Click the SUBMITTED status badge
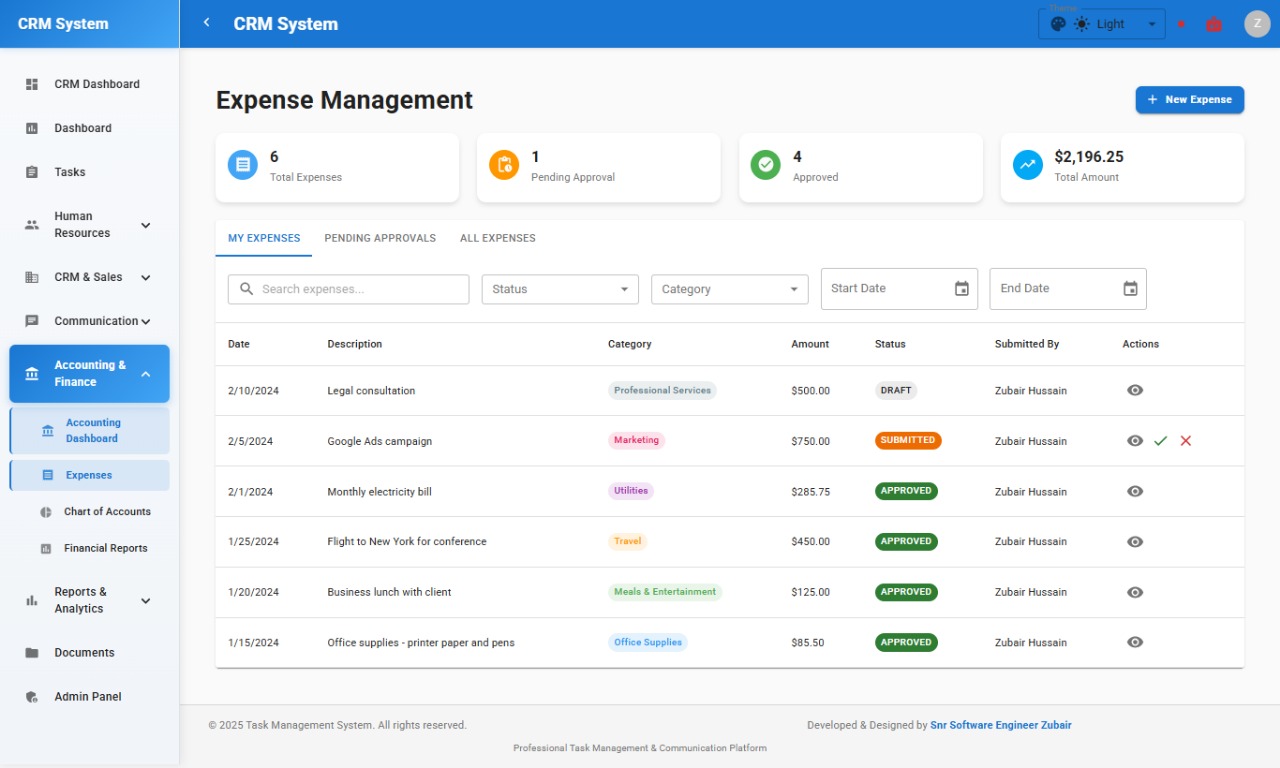This screenshot has width=1280, height=768. pyautogui.click(x=908, y=440)
